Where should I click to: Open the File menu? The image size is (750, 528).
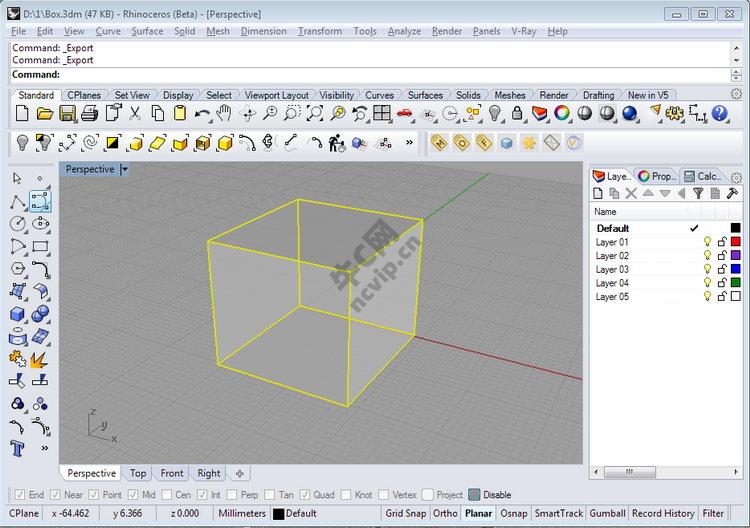pos(18,32)
